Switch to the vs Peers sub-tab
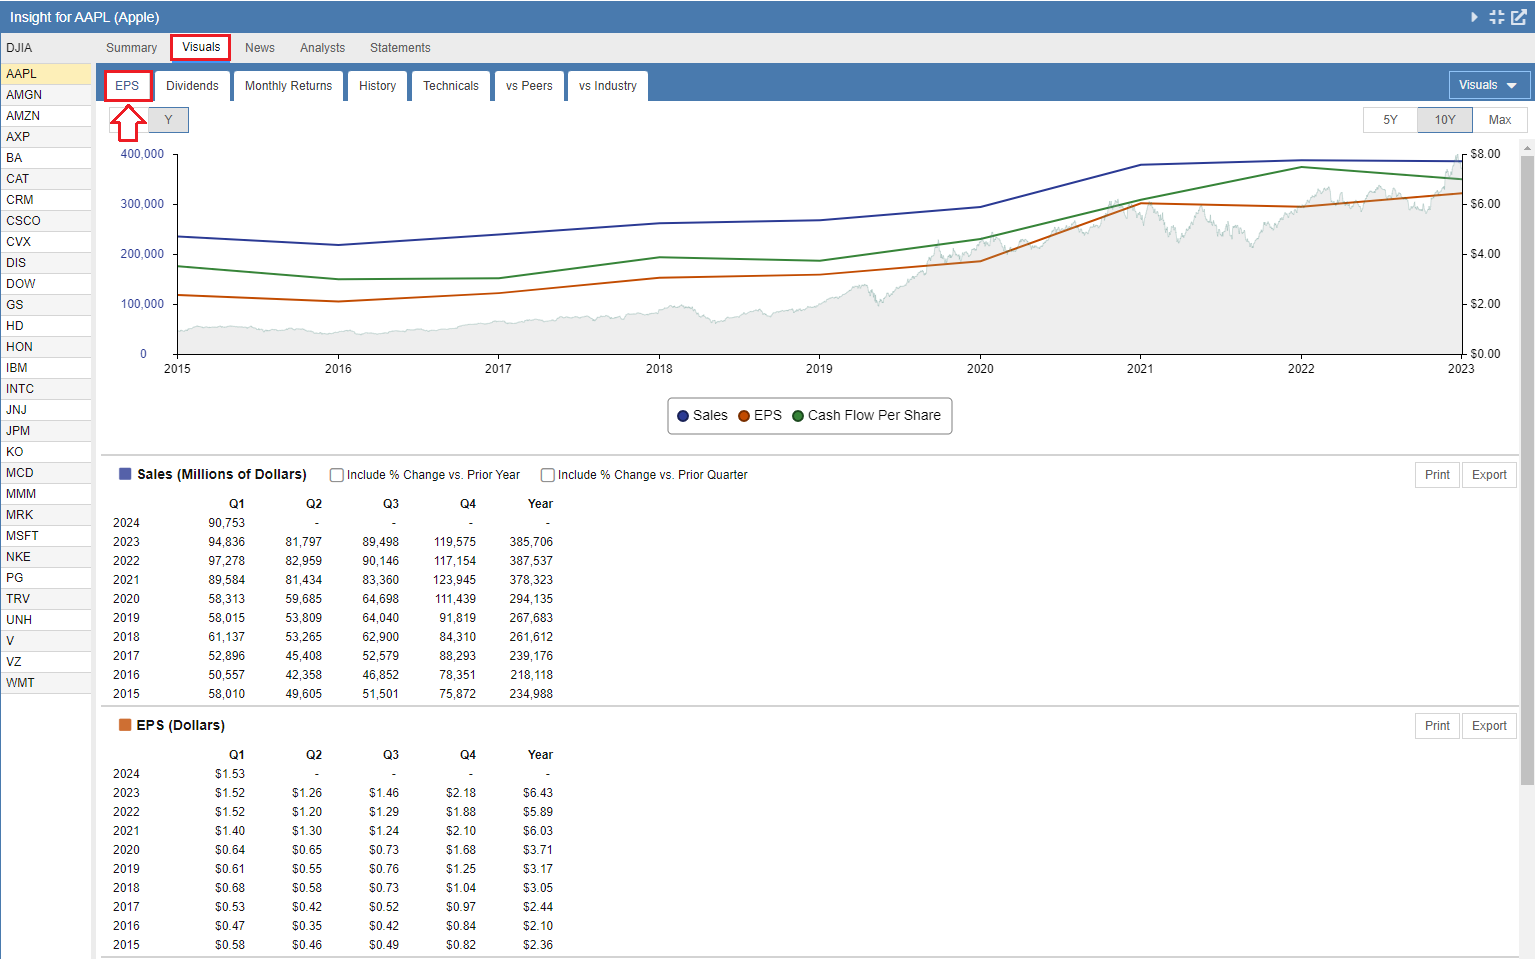The width and height of the screenshot is (1535, 959). pyautogui.click(x=529, y=86)
